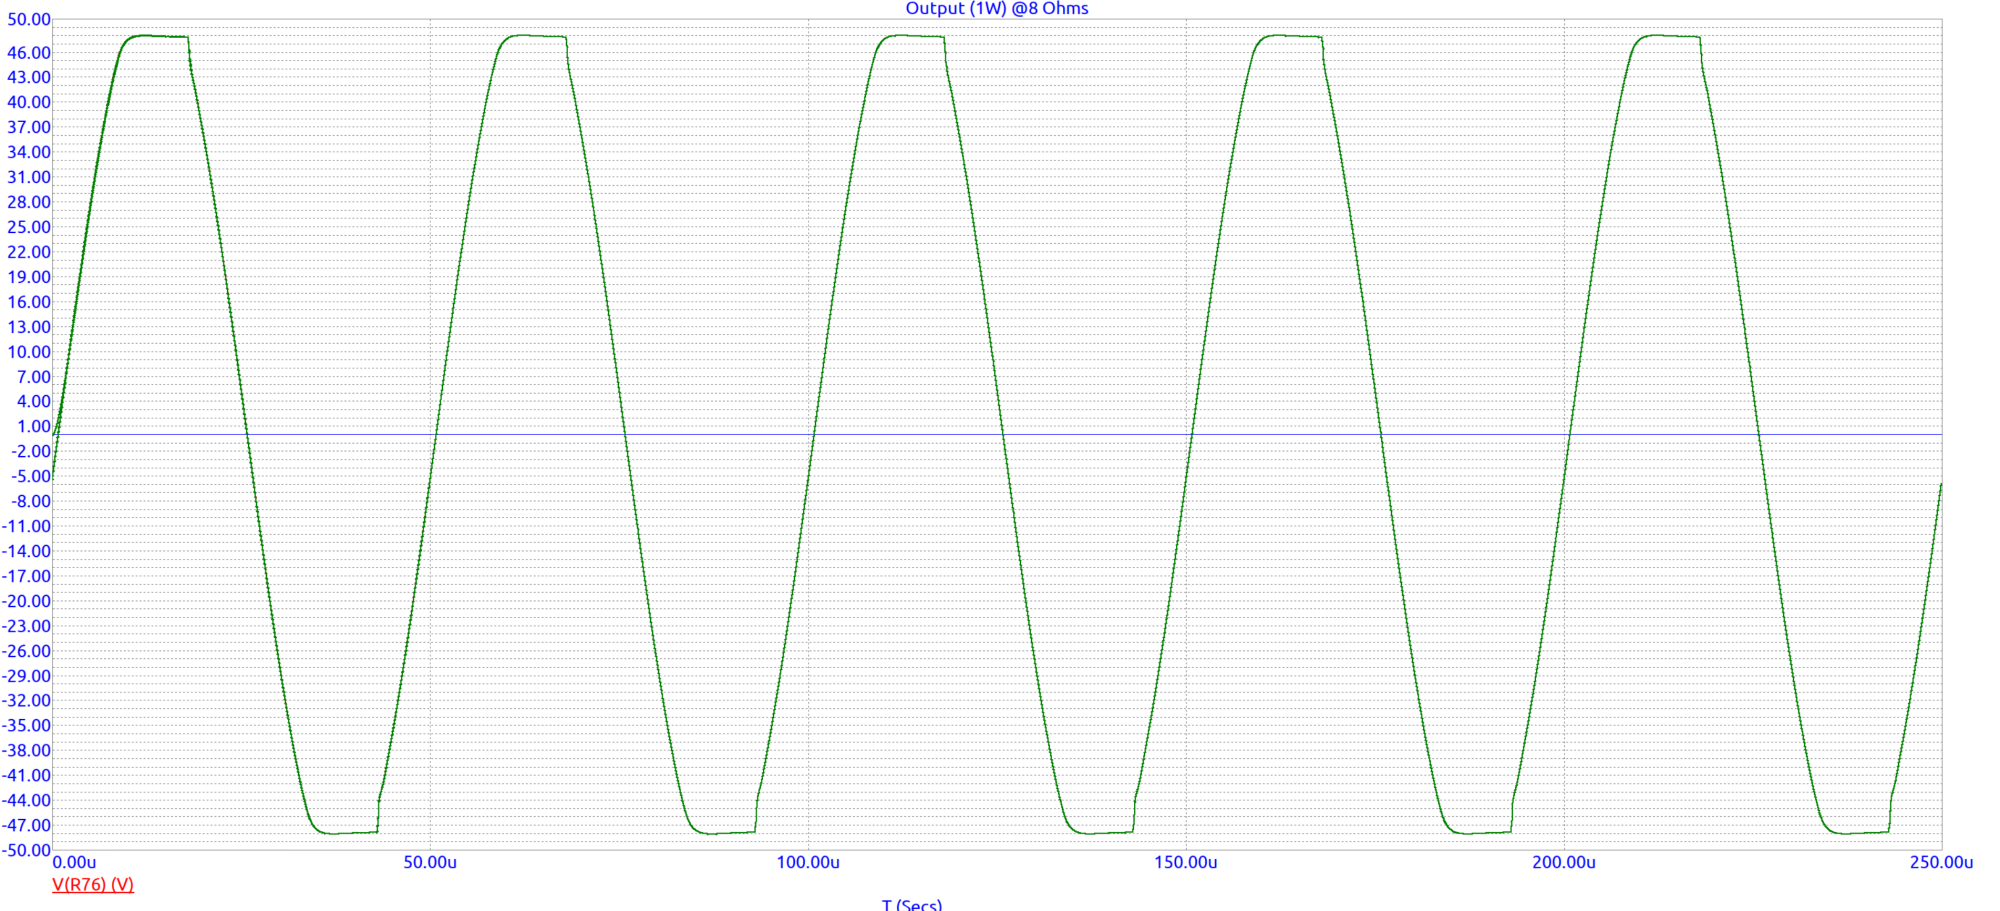Click the 1.00 y-axis value
The height and width of the screenshot is (911, 2000).
tap(34, 426)
